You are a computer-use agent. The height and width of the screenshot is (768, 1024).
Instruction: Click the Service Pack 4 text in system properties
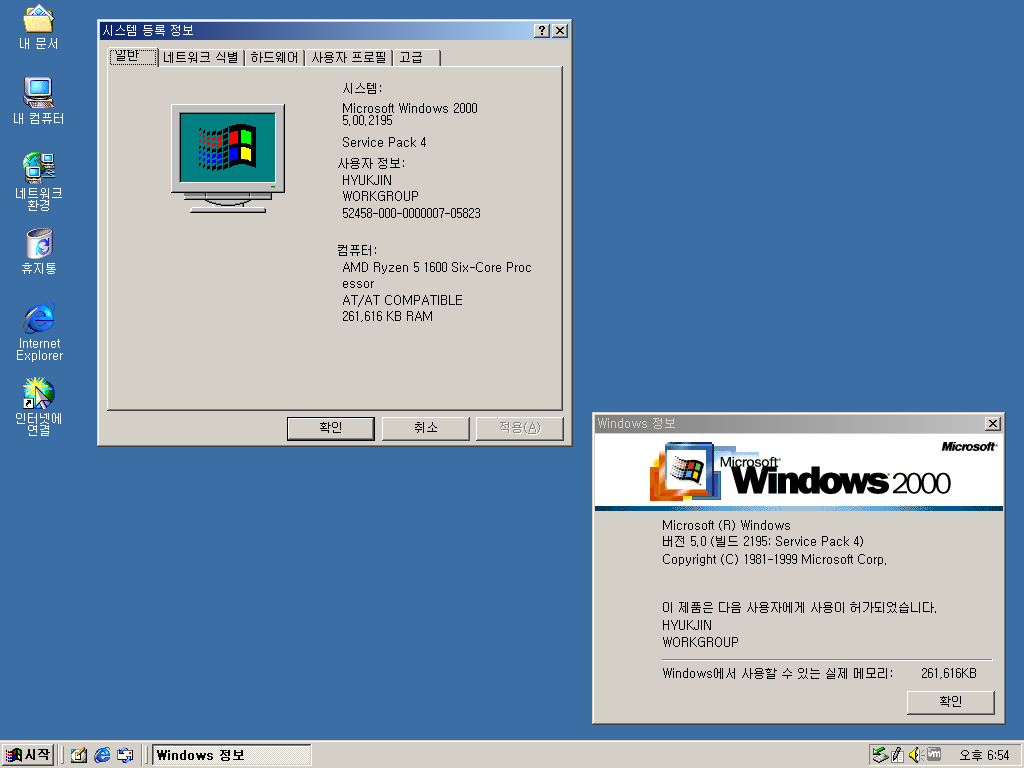[x=384, y=142]
